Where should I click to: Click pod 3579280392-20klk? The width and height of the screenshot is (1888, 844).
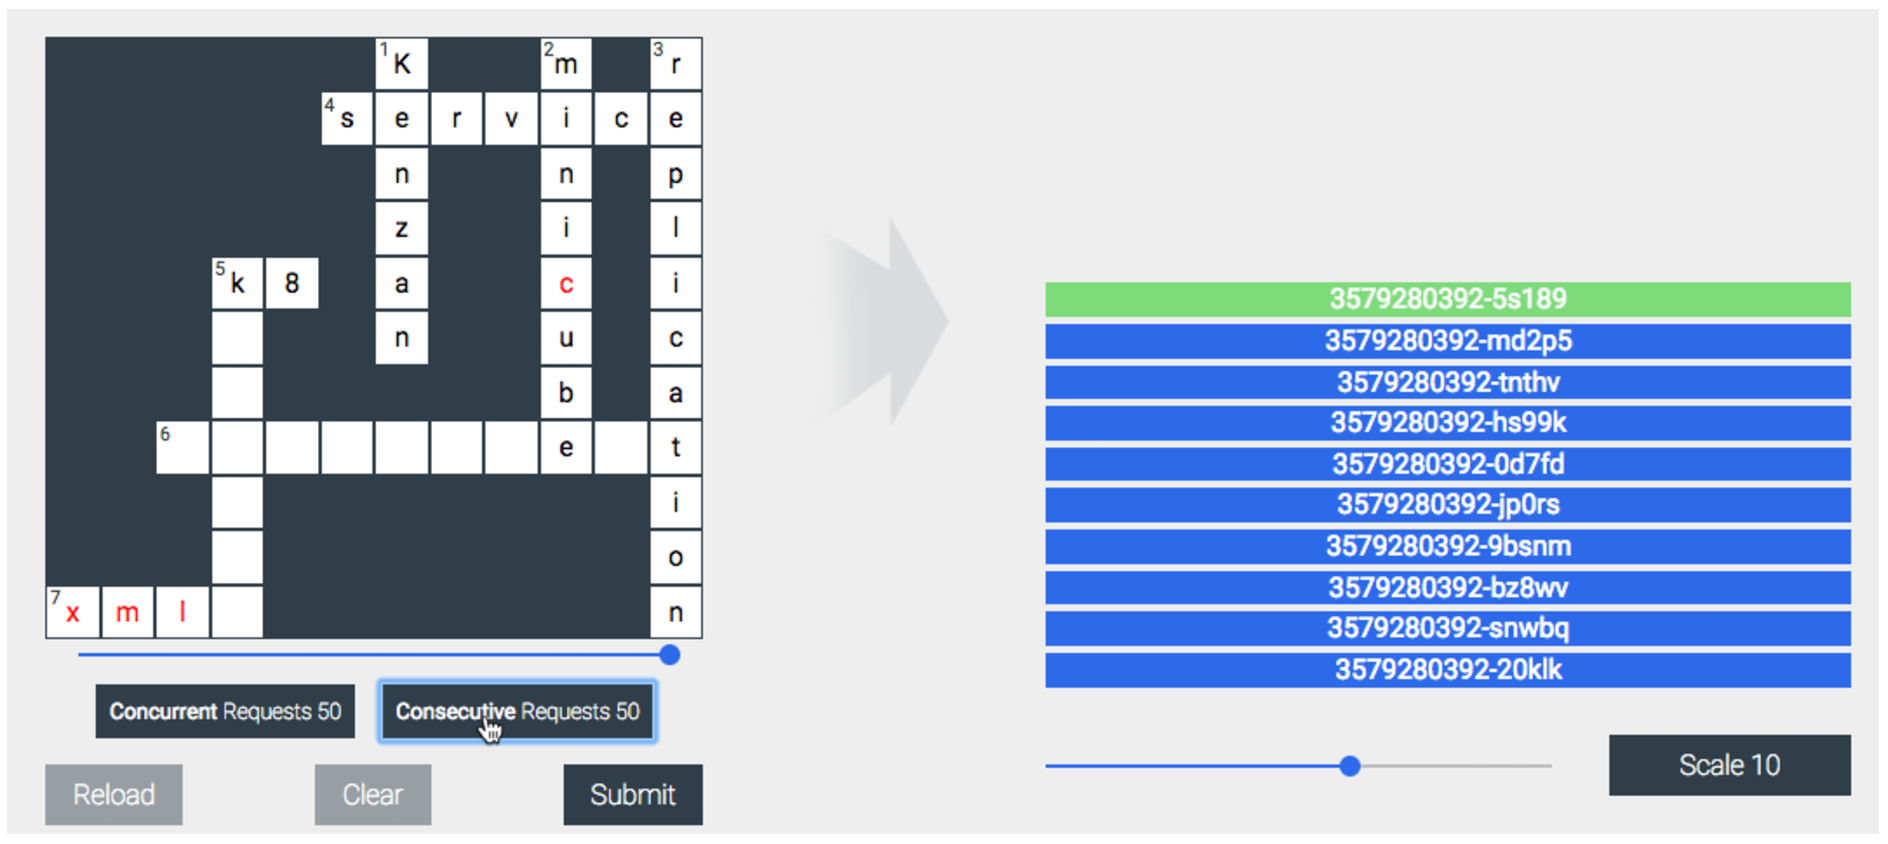click(1447, 670)
